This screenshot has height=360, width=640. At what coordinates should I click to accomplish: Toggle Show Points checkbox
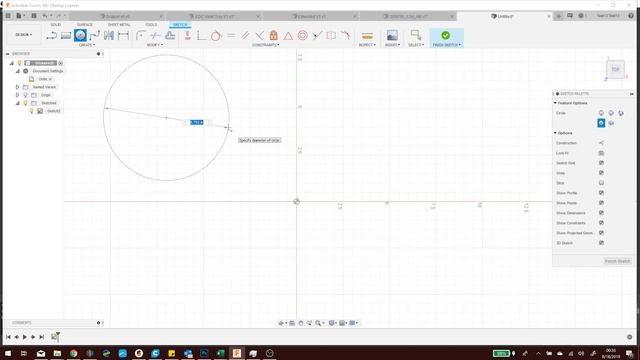[x=601, y=203]
